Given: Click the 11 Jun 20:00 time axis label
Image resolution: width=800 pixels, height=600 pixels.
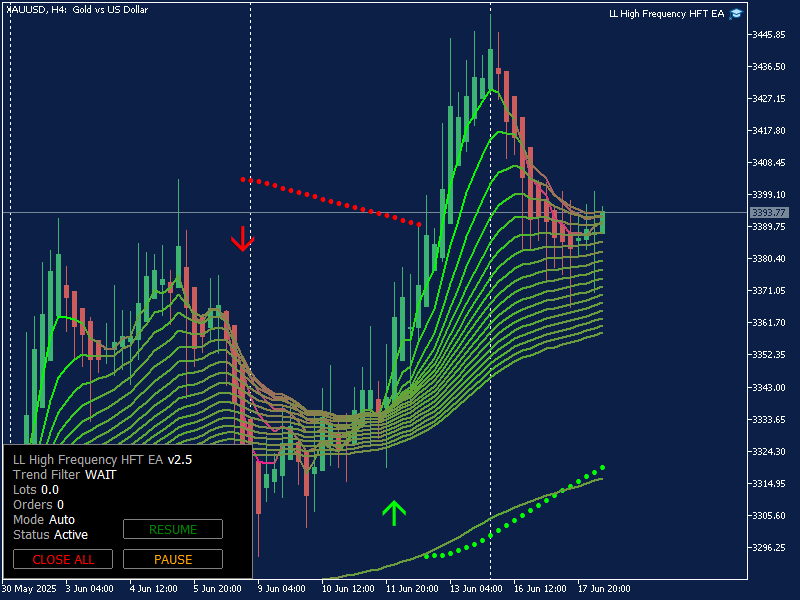Looking at the screenshot, I should [412, 589].
